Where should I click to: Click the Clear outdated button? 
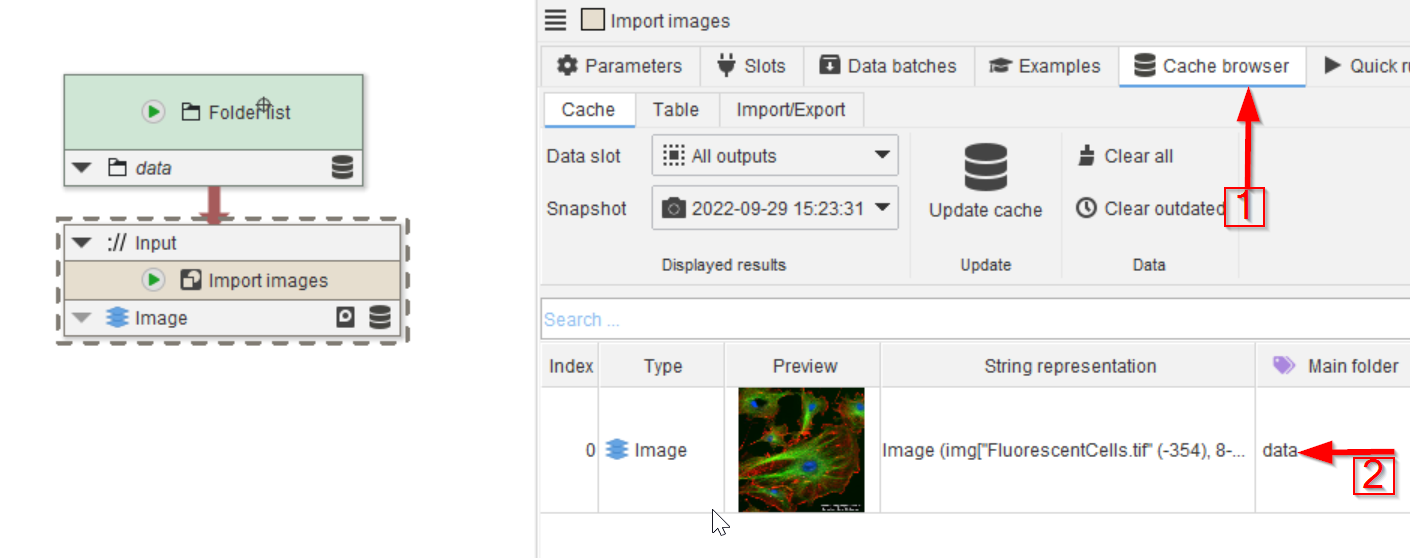(1150, 208)
